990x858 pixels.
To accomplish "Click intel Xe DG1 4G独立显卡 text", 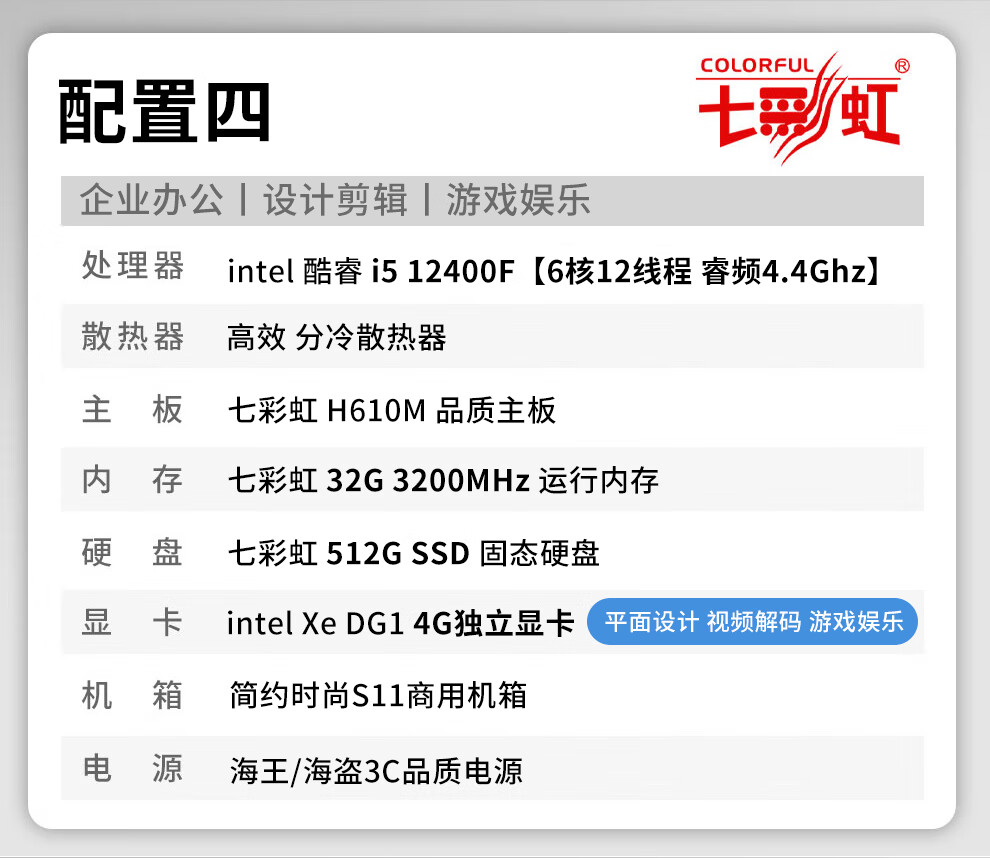I will coord(400,623).
